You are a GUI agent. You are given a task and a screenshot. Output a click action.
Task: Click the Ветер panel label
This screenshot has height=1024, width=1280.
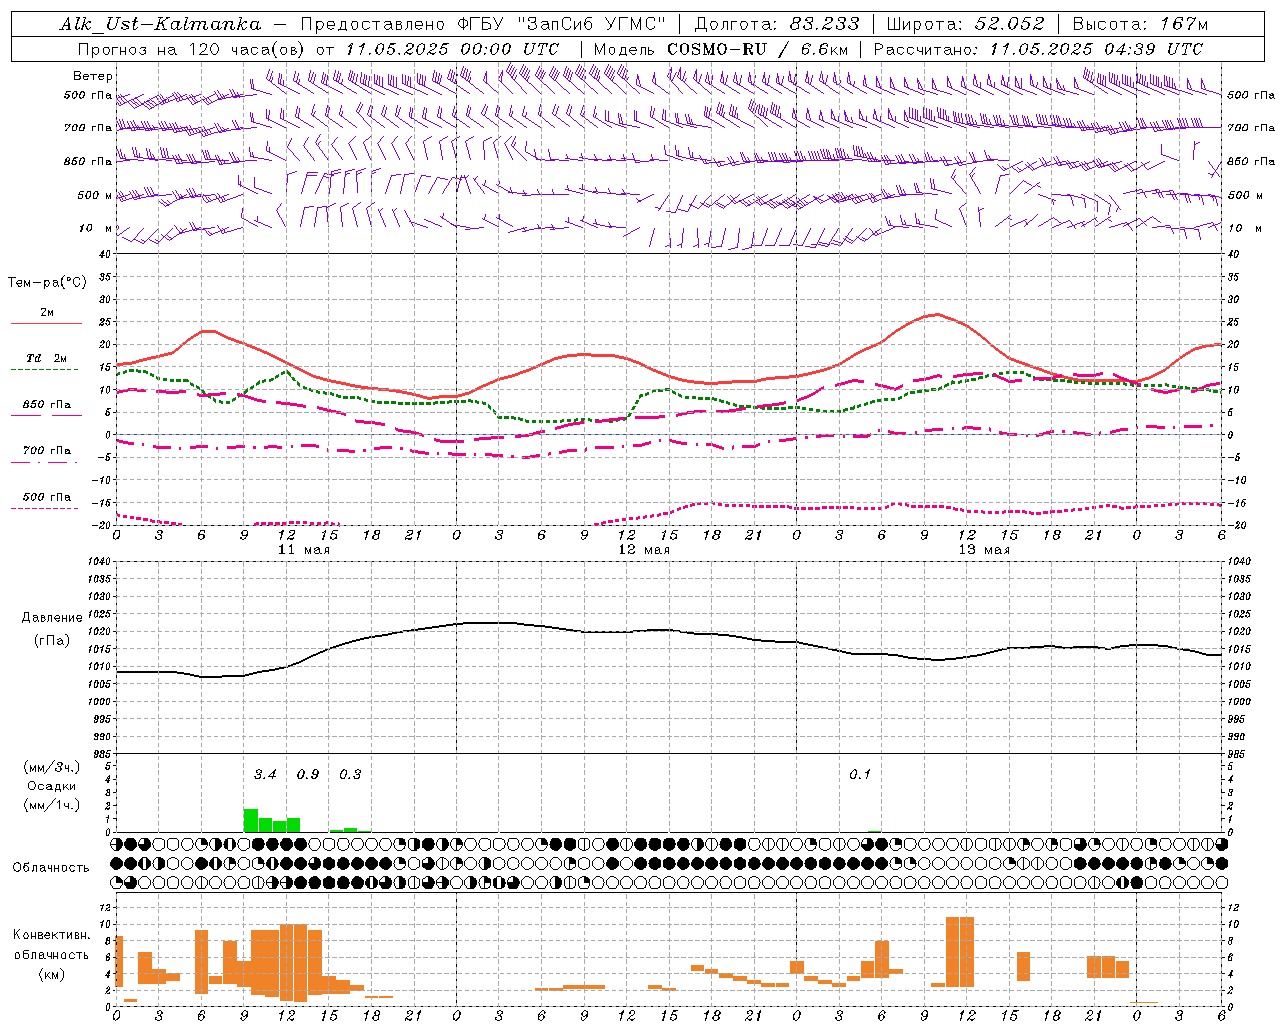(93, 76)
